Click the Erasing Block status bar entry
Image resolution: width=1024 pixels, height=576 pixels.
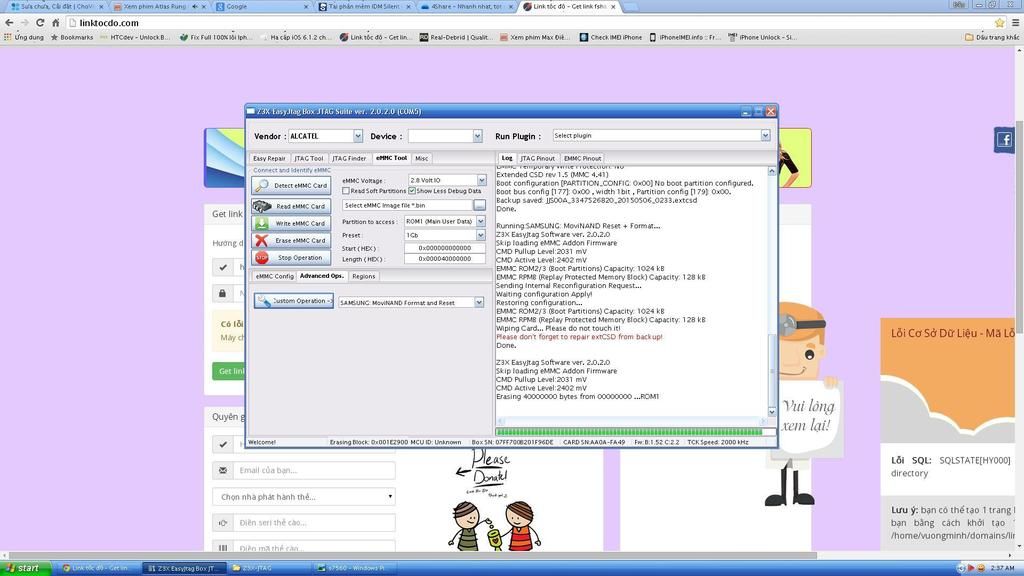(x=368, y=442)
